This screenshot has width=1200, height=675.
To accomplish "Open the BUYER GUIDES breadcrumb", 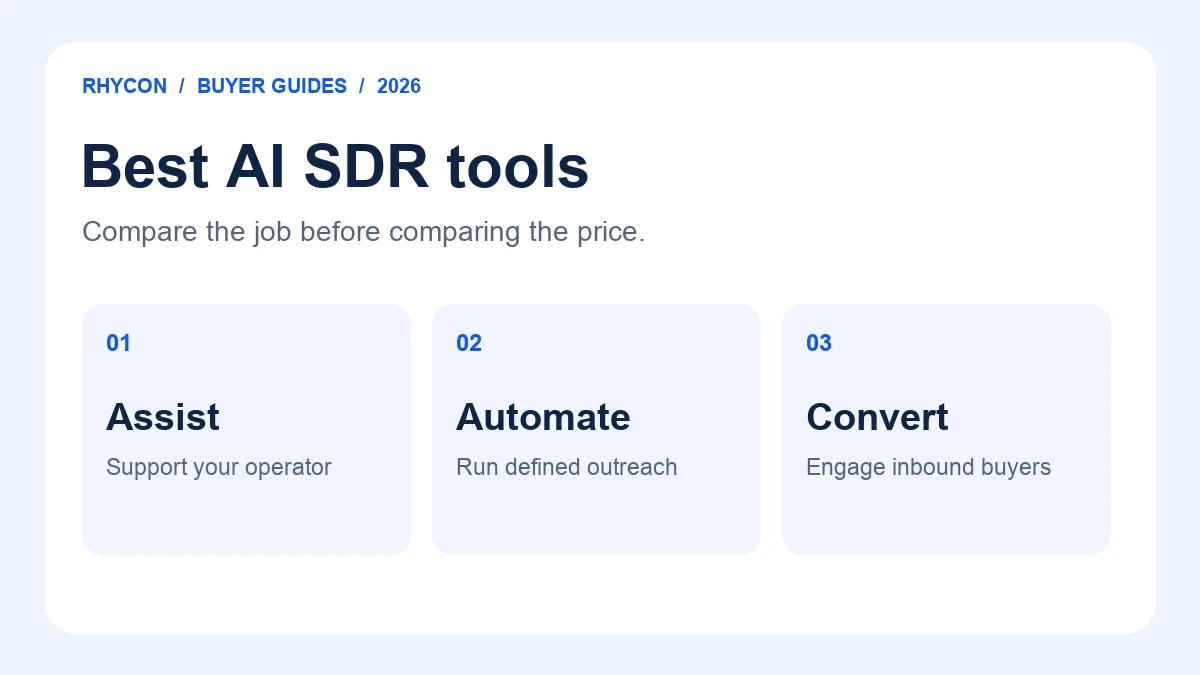I will [272, 86].
